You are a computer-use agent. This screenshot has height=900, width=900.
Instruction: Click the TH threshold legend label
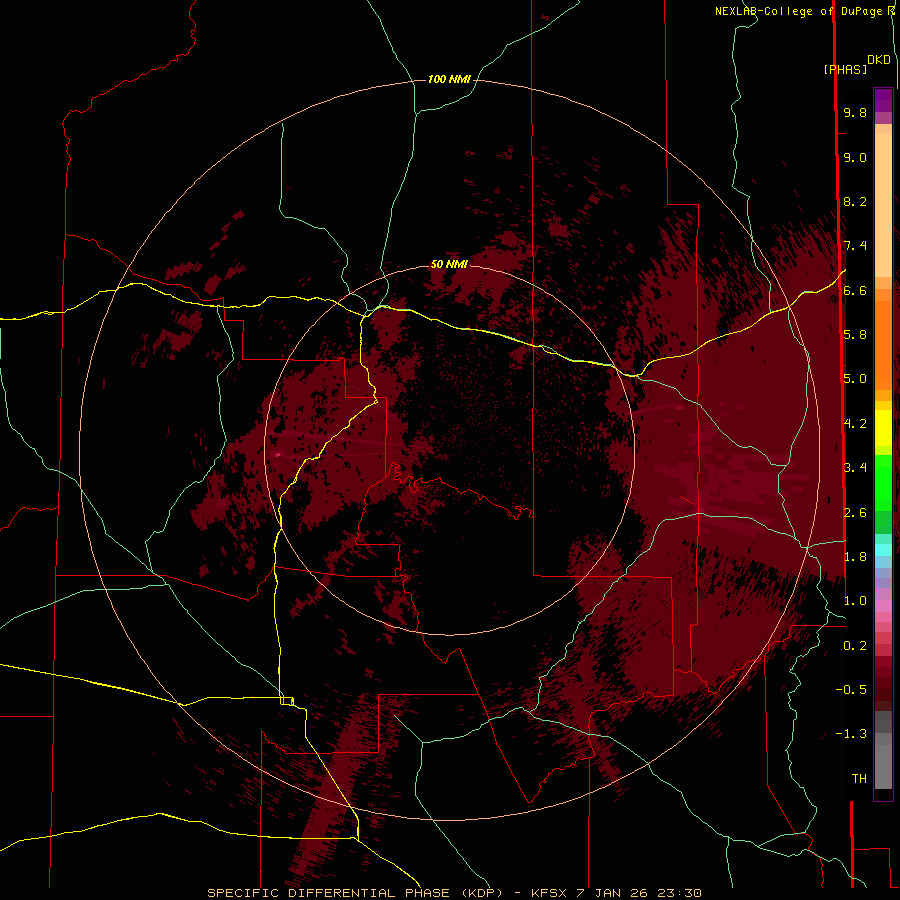pos(859,779)
